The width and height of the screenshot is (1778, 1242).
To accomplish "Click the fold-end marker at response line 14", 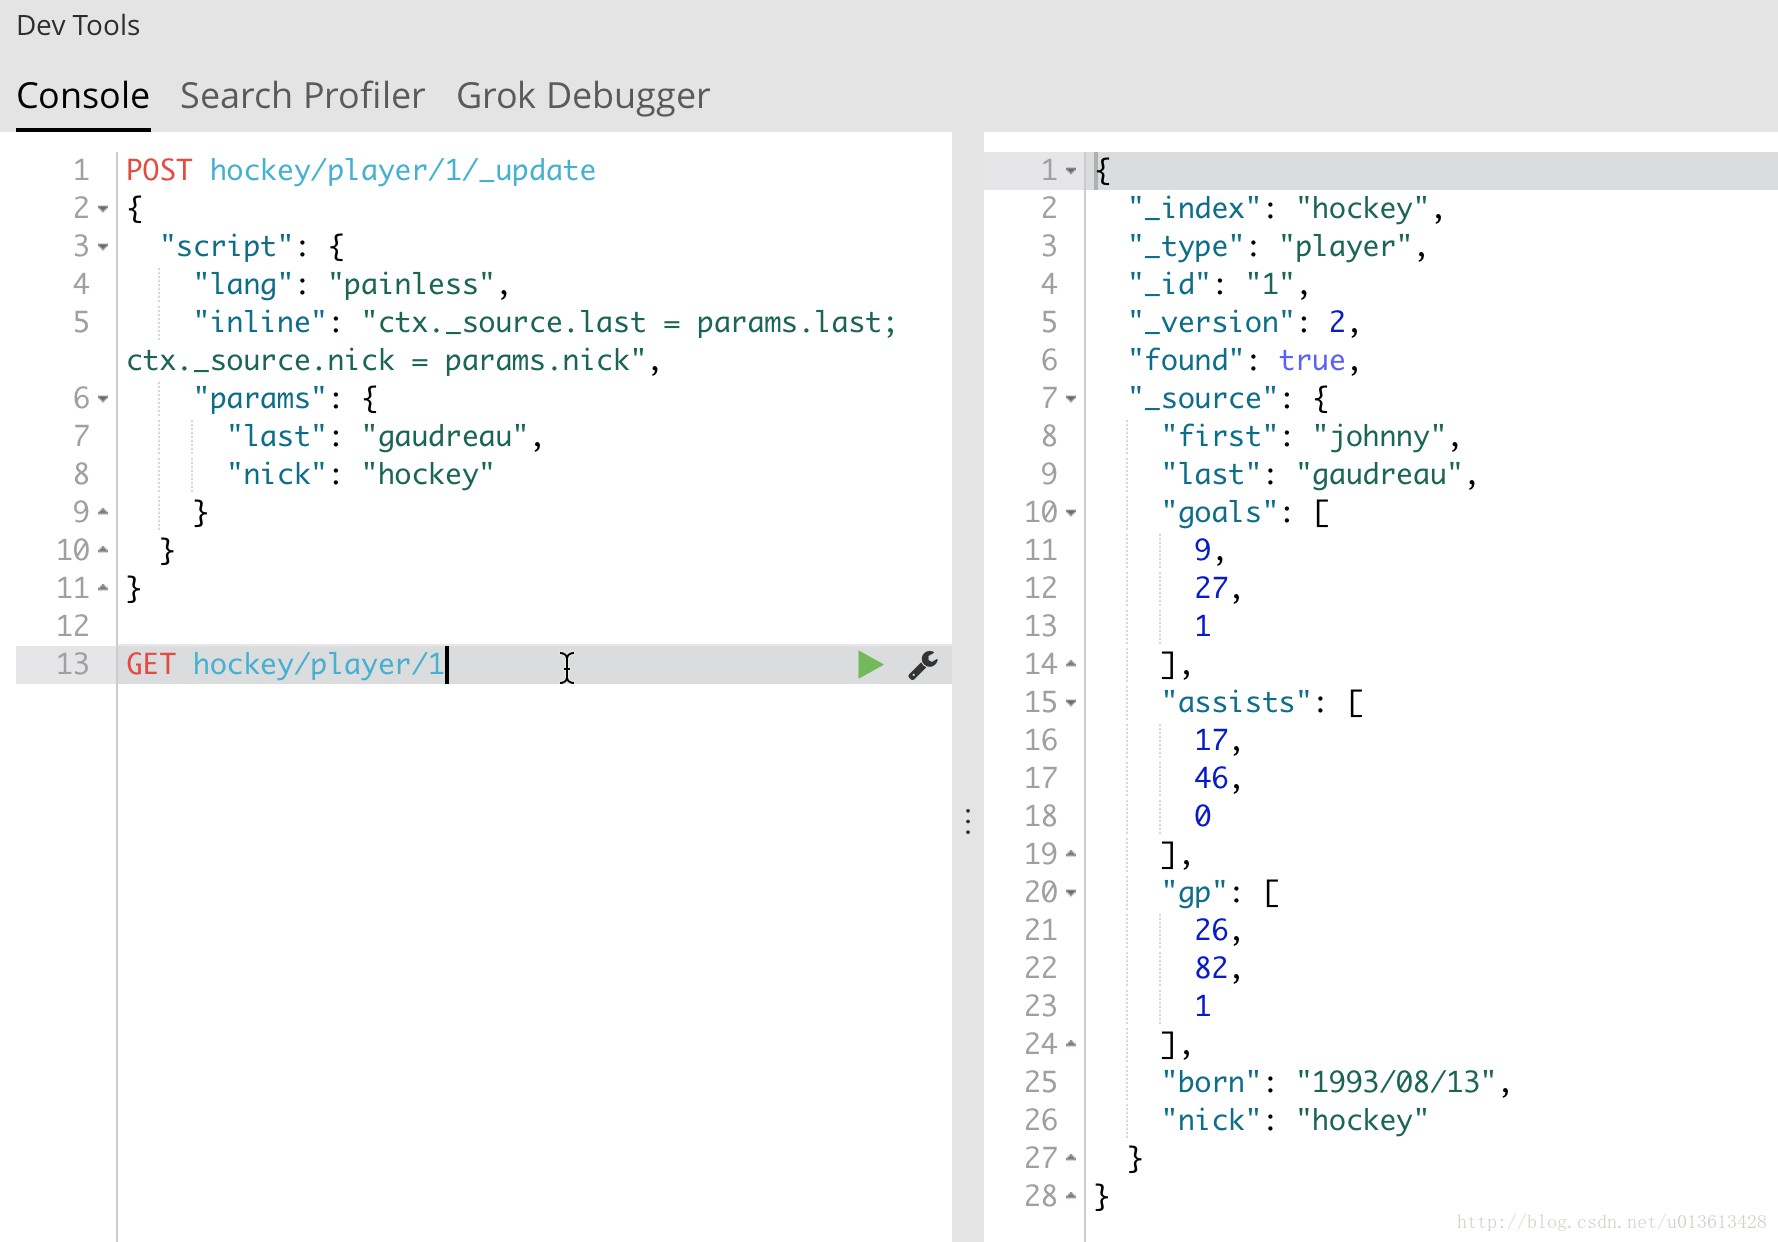I will click(1071, 664).
